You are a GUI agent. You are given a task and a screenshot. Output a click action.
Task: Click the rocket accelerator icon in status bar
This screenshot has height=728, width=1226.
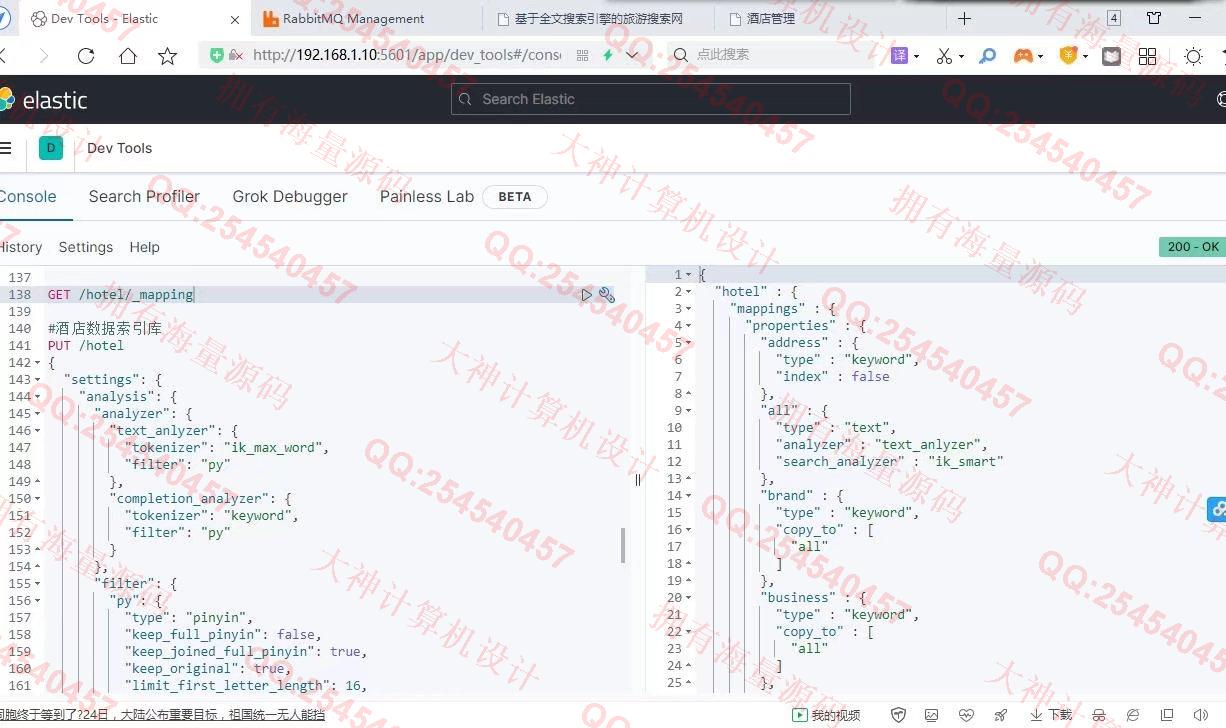[1000, 715]
